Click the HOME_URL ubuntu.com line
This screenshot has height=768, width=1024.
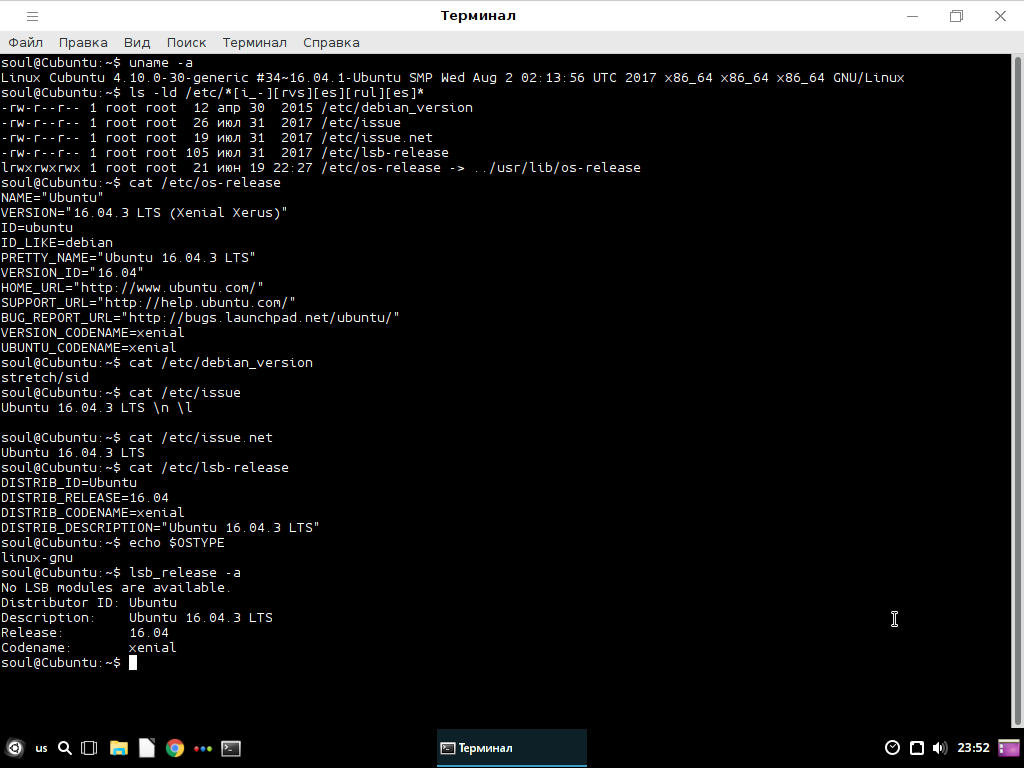tap(132, 288)
